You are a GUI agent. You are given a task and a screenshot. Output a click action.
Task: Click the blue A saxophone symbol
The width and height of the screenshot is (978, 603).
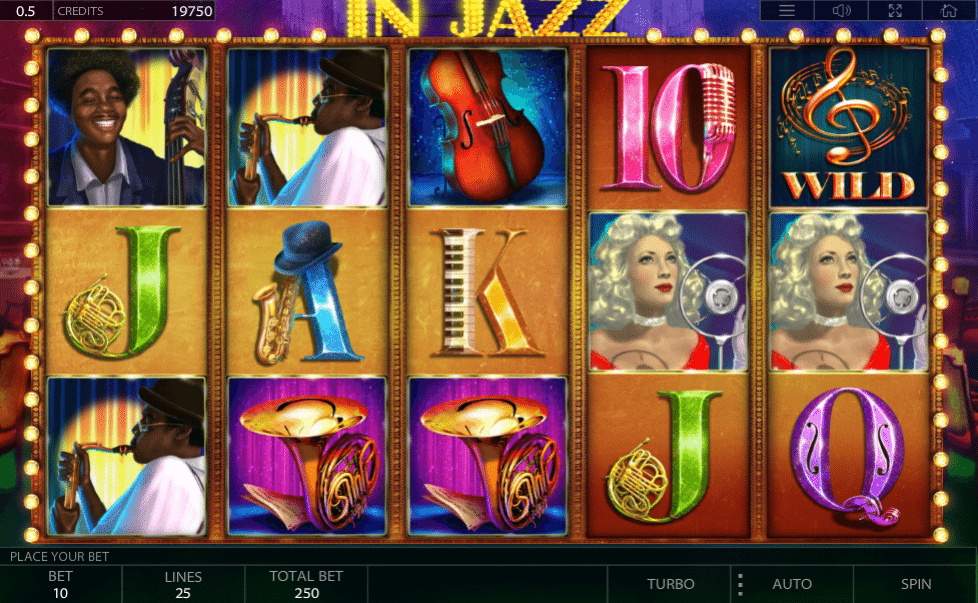pyautogui.click(x=307, y=292)
